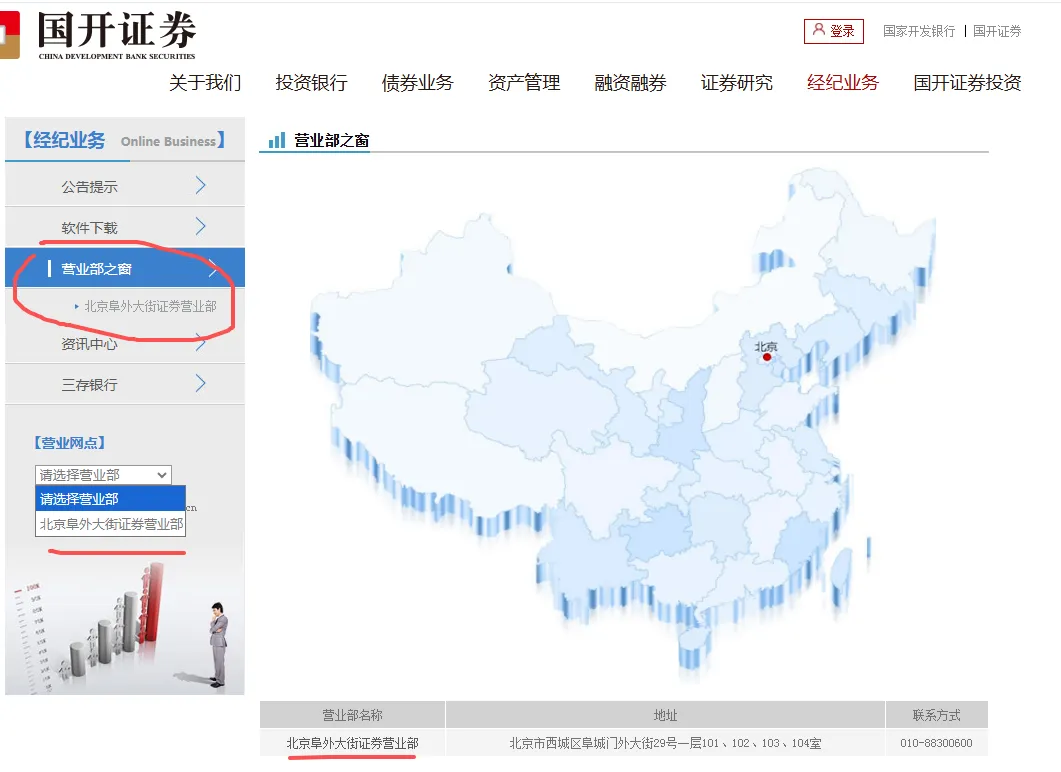Click businessman chart banner image
Image resolution: width=1061 pixels, height=772 pixels.
(125, 626)
